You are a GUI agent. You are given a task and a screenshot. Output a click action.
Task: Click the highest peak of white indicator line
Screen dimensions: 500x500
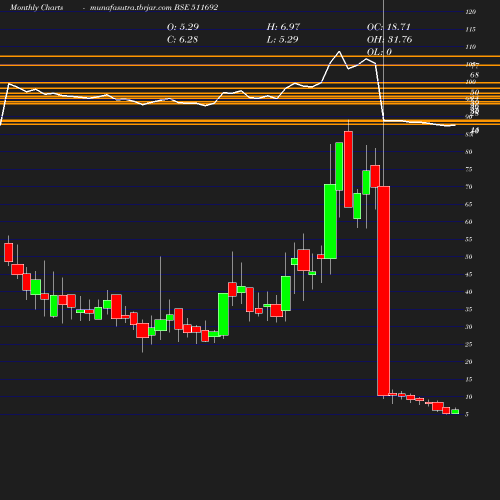339,52
